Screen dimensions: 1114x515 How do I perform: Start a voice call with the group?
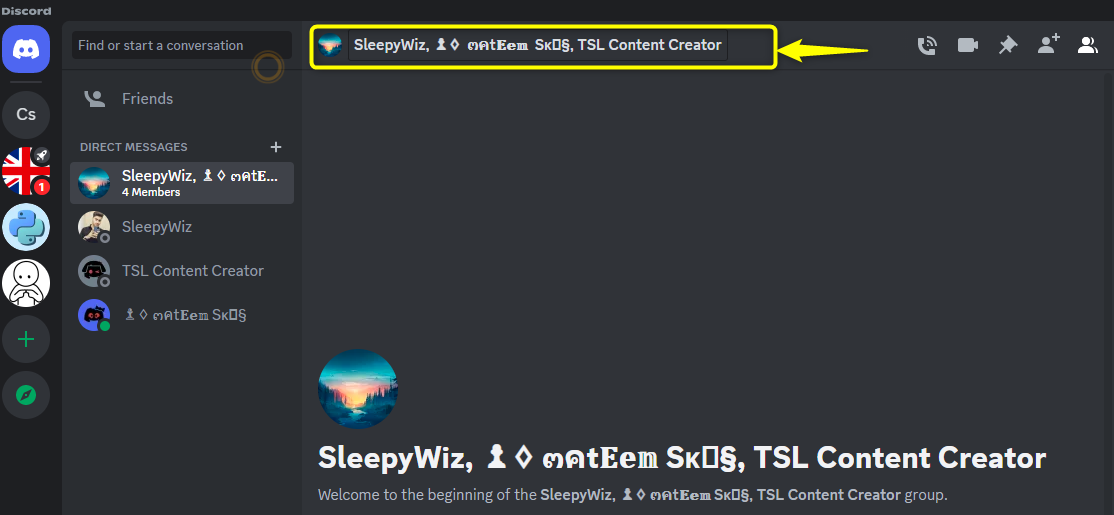(x=926, y=45)
